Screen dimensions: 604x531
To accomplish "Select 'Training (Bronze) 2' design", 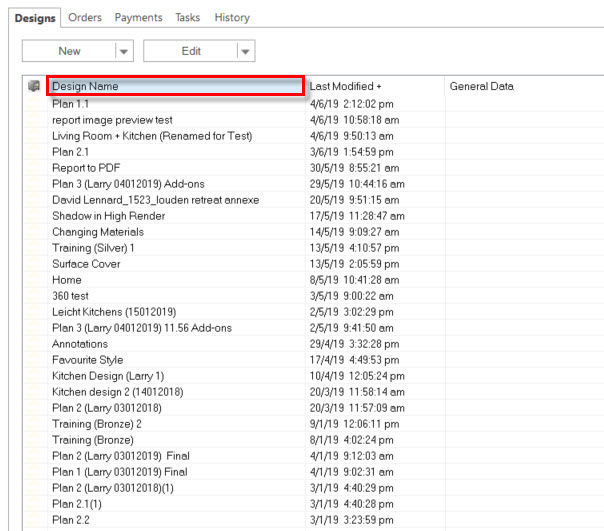I will coord(97,424).
